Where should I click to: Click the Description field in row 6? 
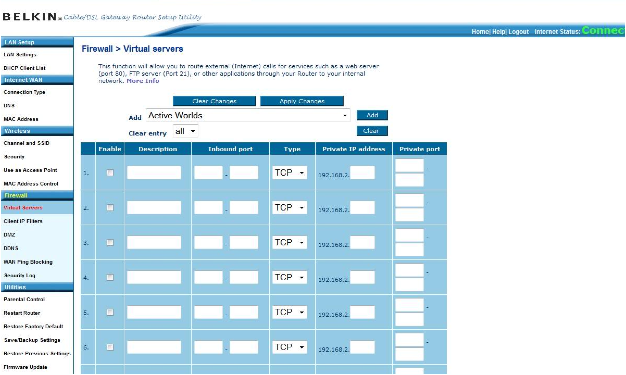coord(154,347)
